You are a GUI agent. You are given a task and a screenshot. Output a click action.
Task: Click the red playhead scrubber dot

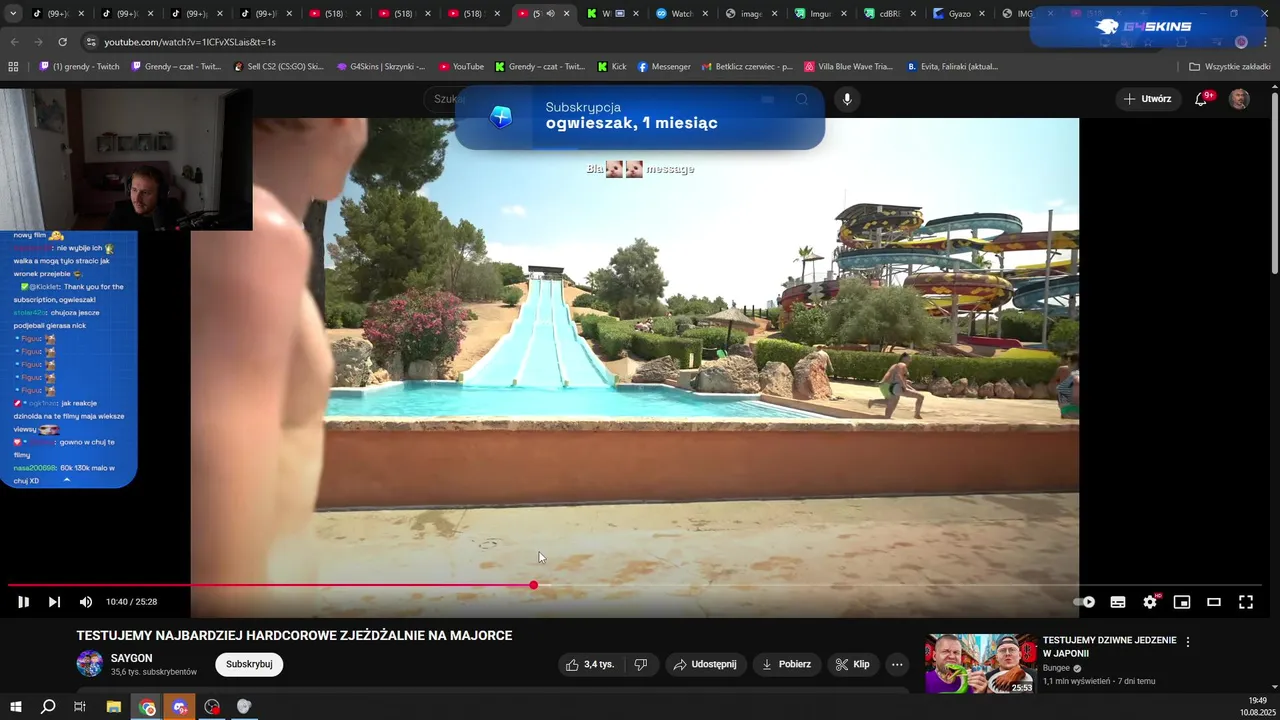[x=533, y=585]
